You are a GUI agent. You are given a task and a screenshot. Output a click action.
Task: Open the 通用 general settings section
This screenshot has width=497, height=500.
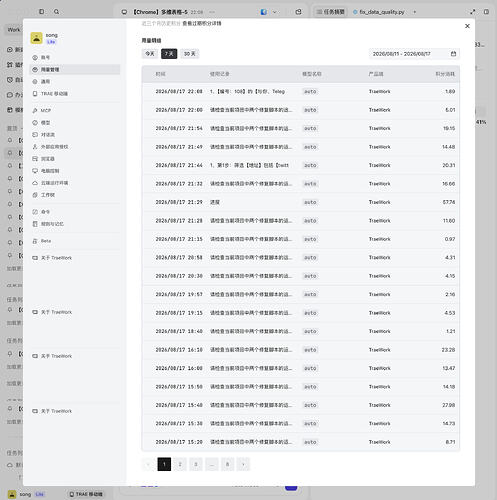[75, 81]
